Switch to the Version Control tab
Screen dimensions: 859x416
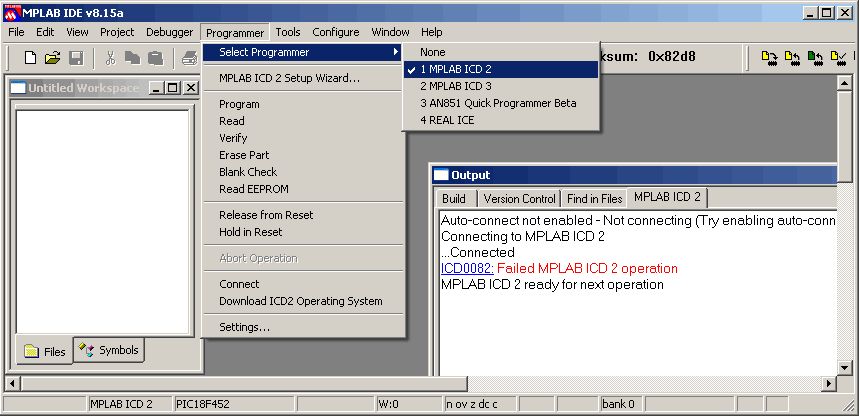click(519, 199)
